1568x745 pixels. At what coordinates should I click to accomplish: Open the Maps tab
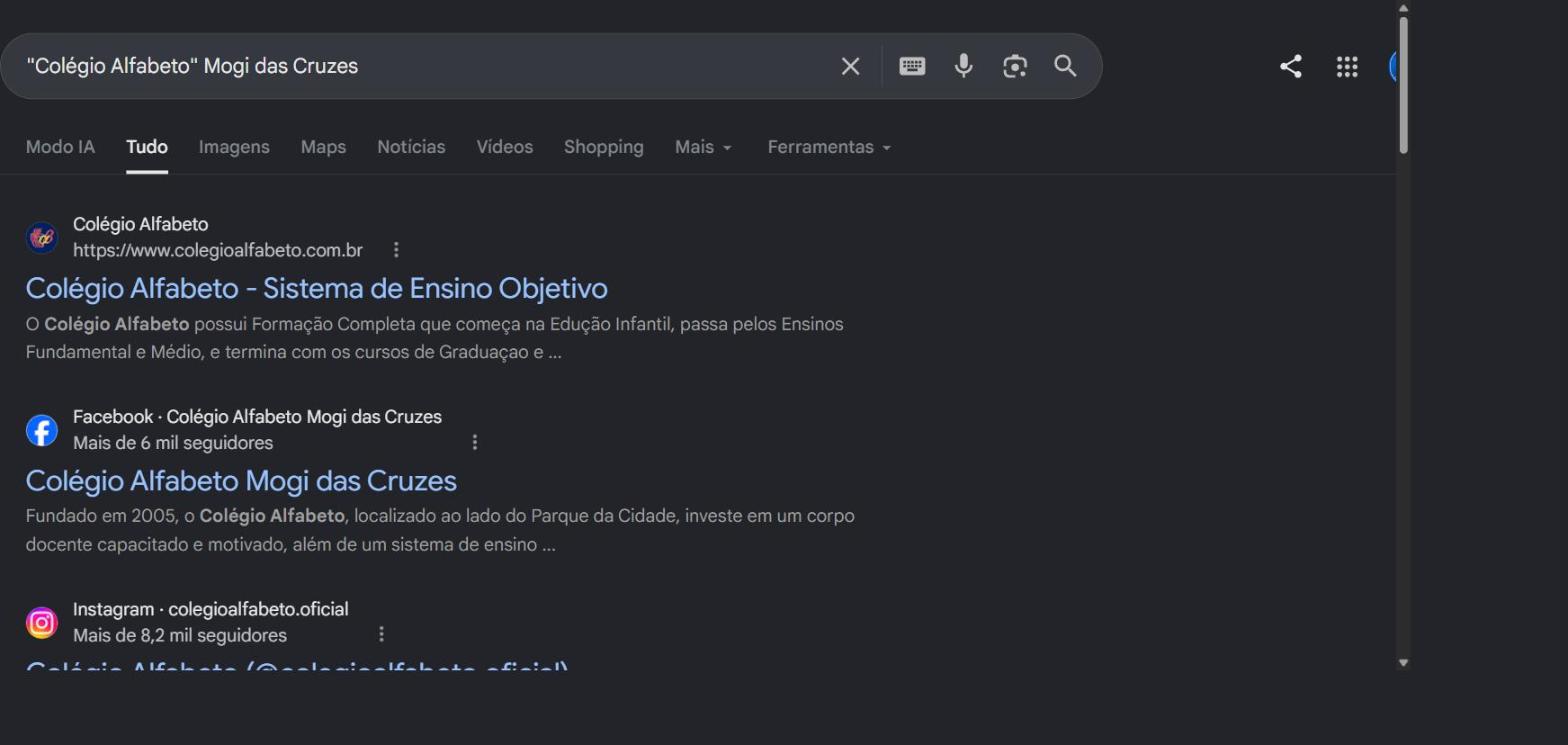tap(323, 147)
